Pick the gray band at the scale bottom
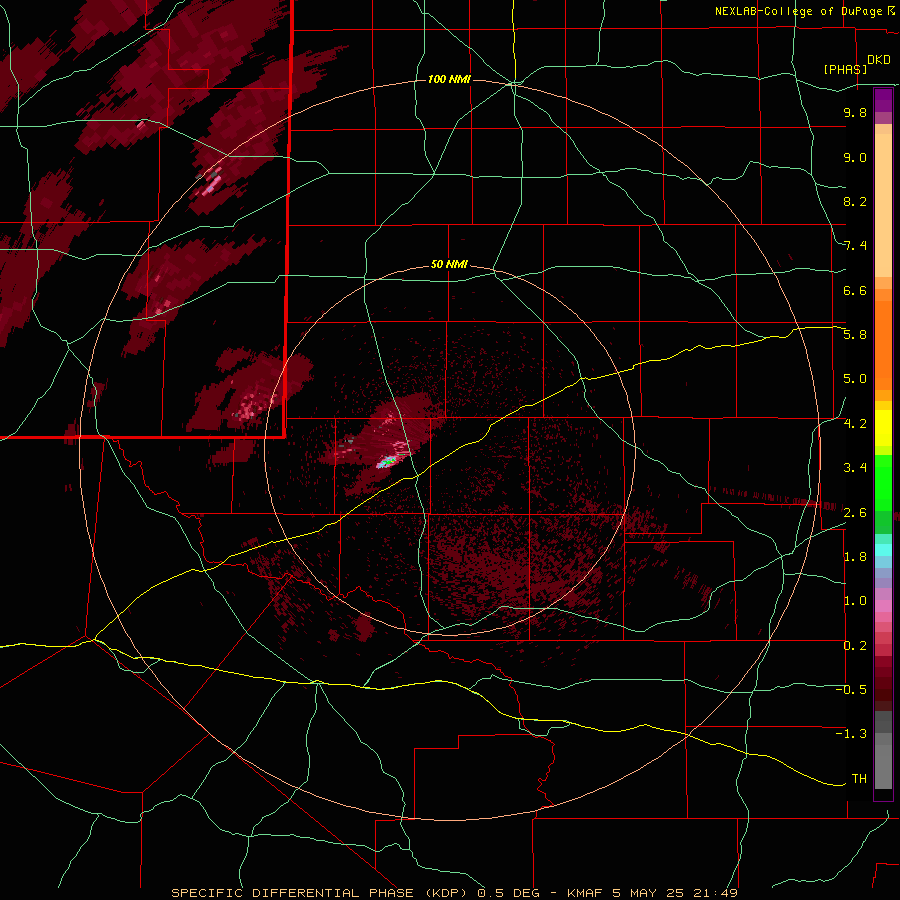The width and height of the screenshot is (900, 900). point(883,752)
